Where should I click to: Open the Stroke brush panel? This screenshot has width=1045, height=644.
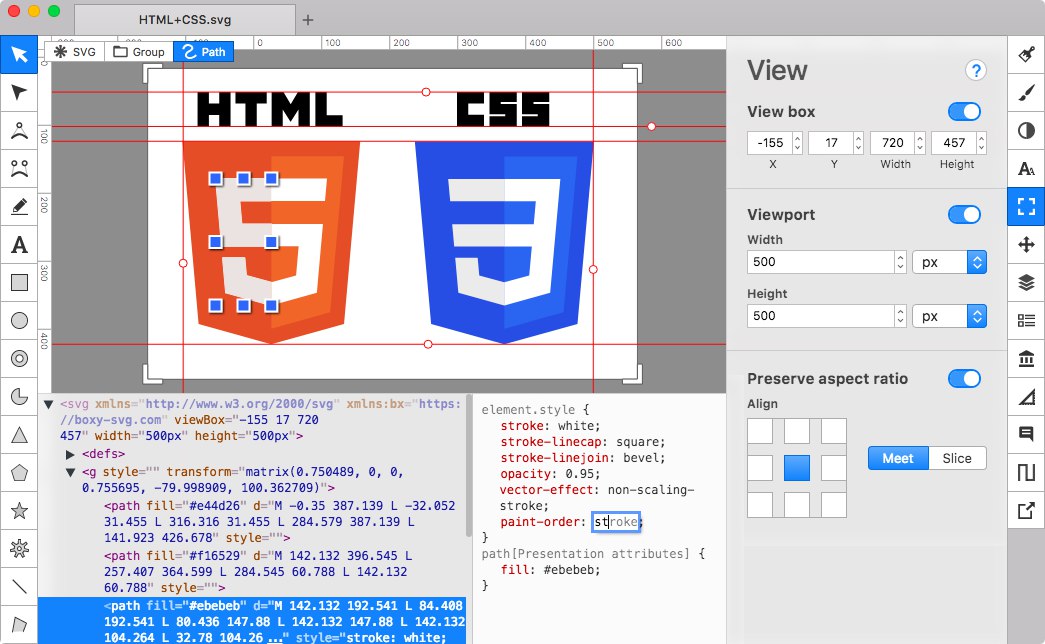pos(1026,92)
